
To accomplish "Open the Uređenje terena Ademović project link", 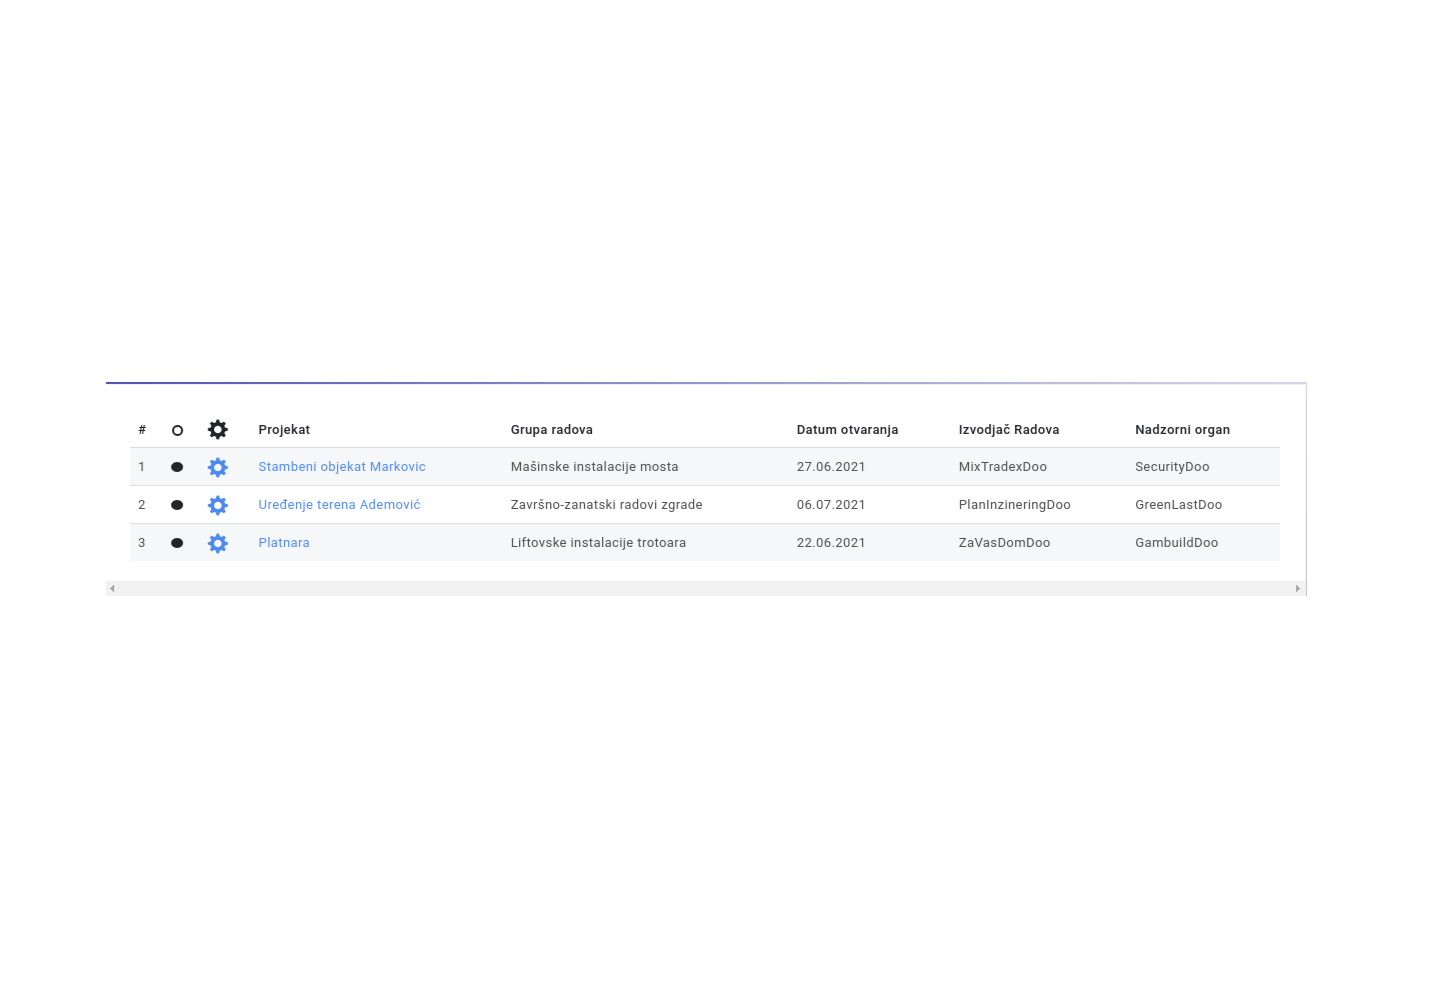I will click(339, 505).
